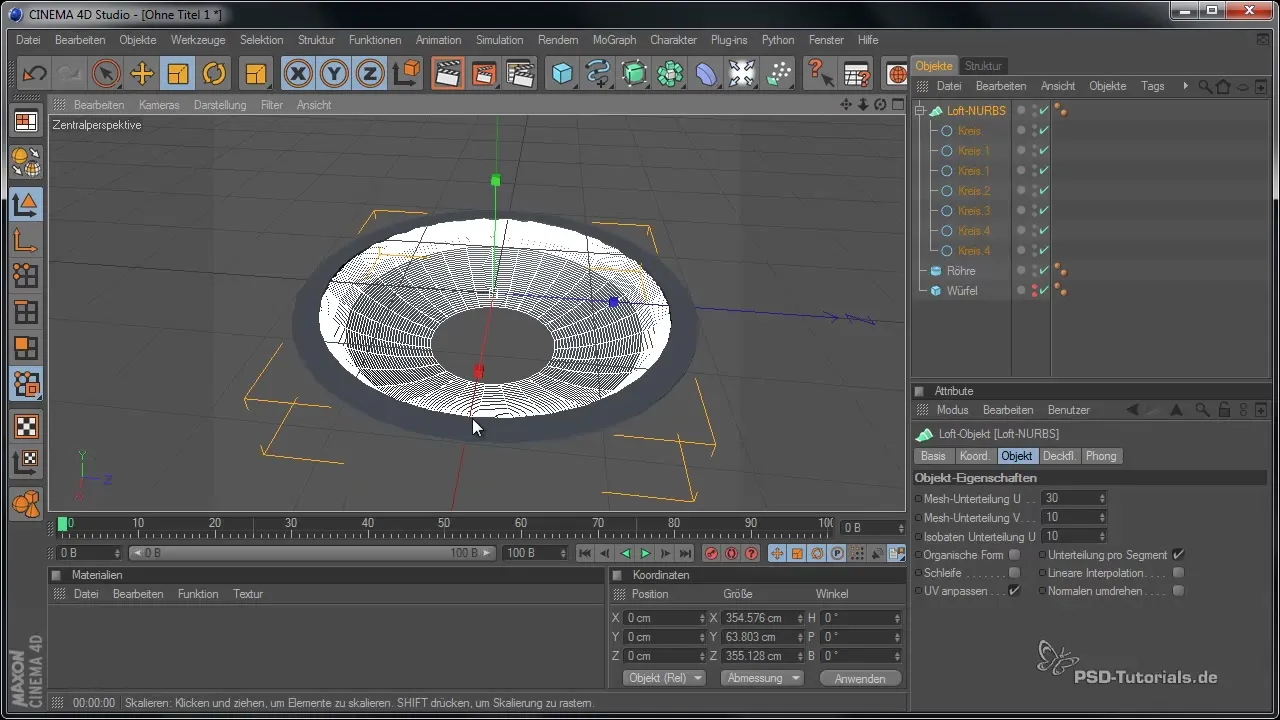Collapse the Loft-NURBS tree item
1280x720 pixels.
pyautogui.click(x=920, y=111)
